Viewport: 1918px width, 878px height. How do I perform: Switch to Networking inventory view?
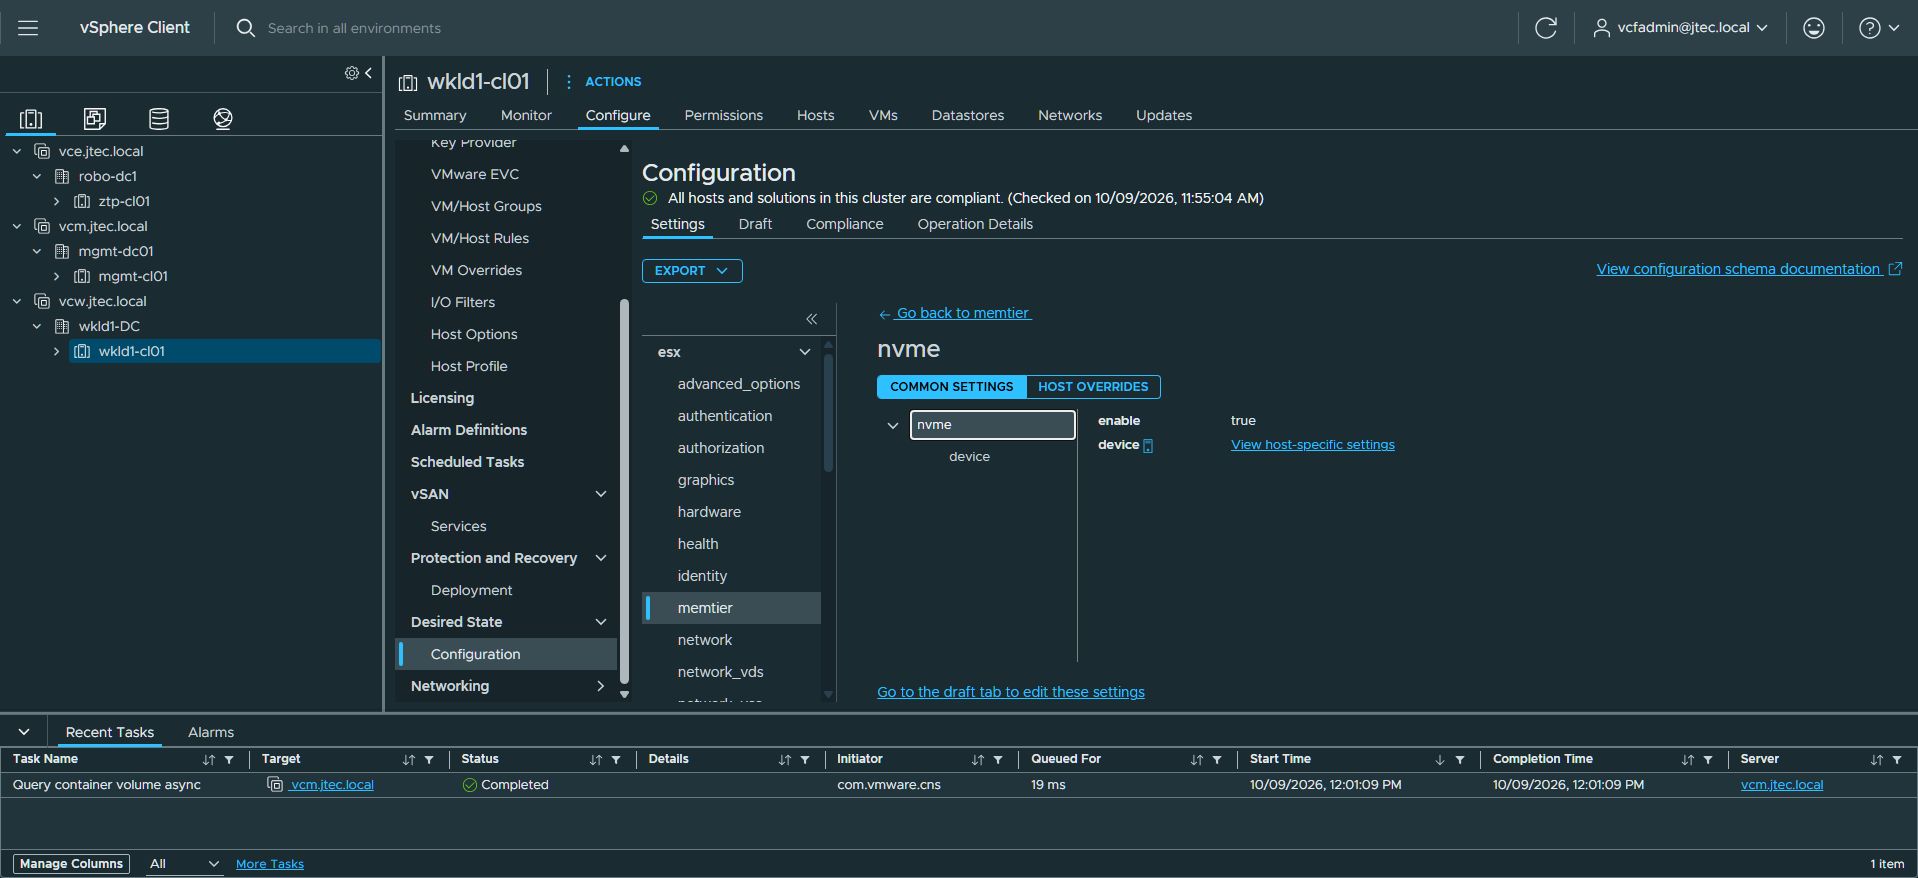click(x=223, y=119)
